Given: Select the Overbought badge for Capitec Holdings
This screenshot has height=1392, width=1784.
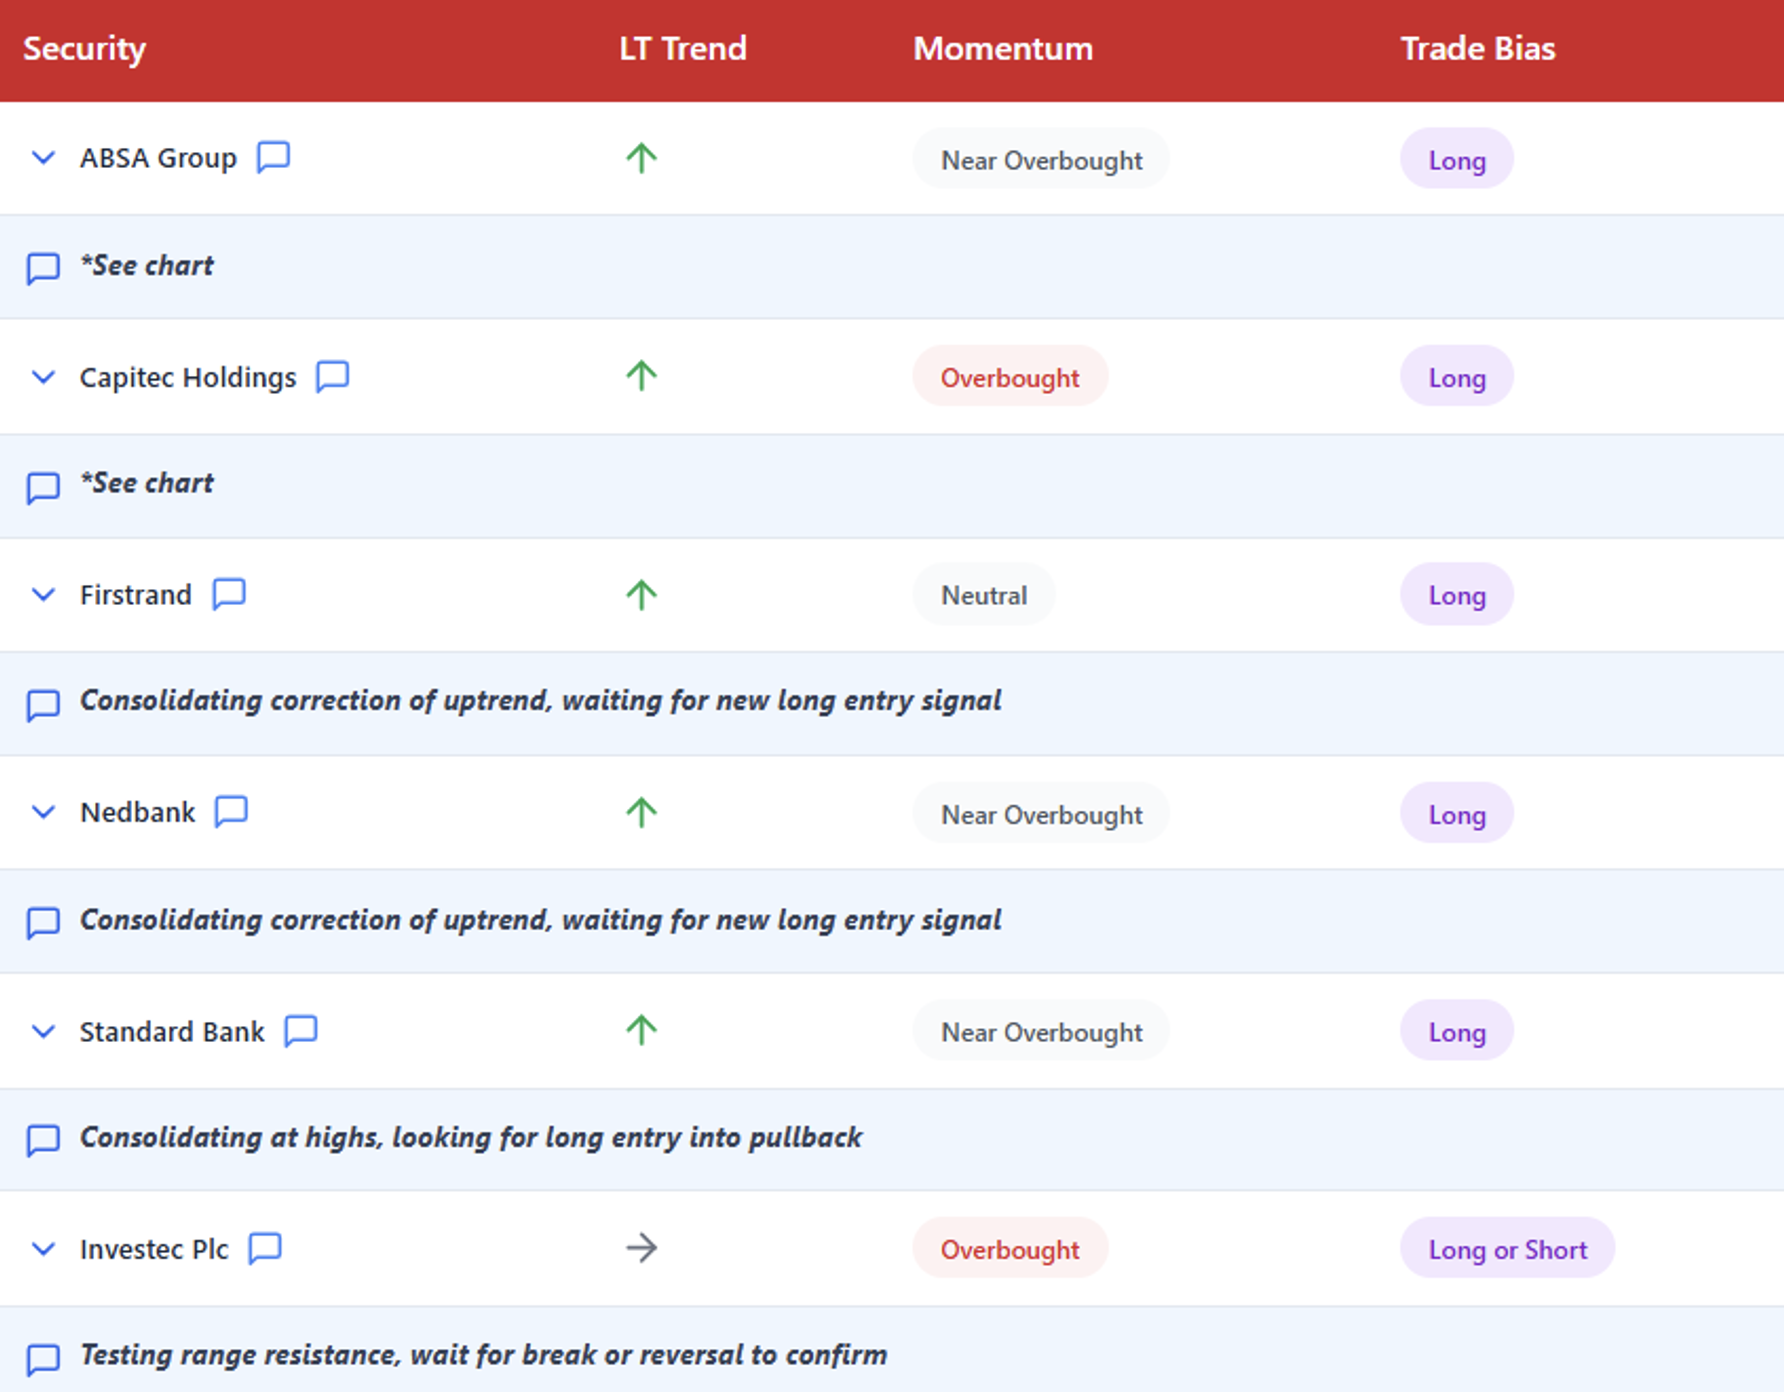Looking at the screenshot, I should (1009, 377).
